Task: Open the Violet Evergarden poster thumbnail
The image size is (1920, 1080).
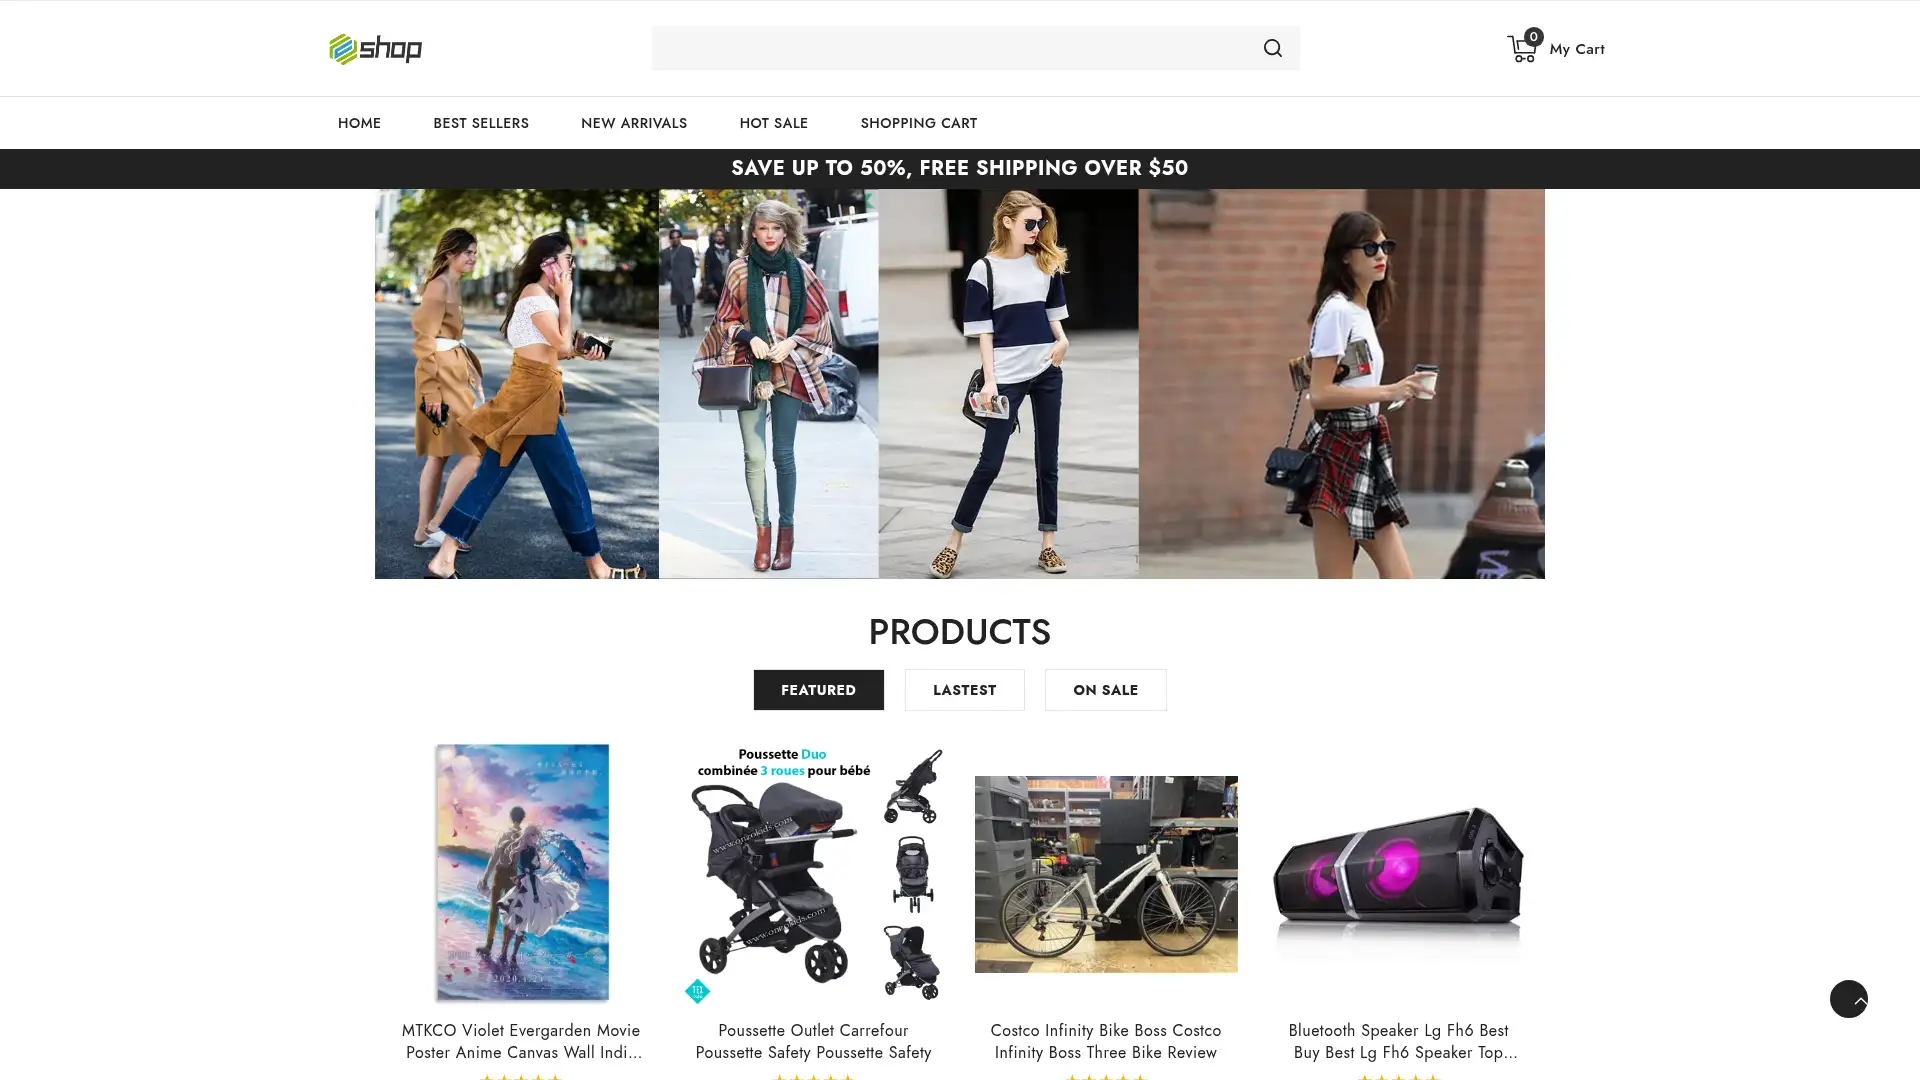Action: (x=521, y=873)
